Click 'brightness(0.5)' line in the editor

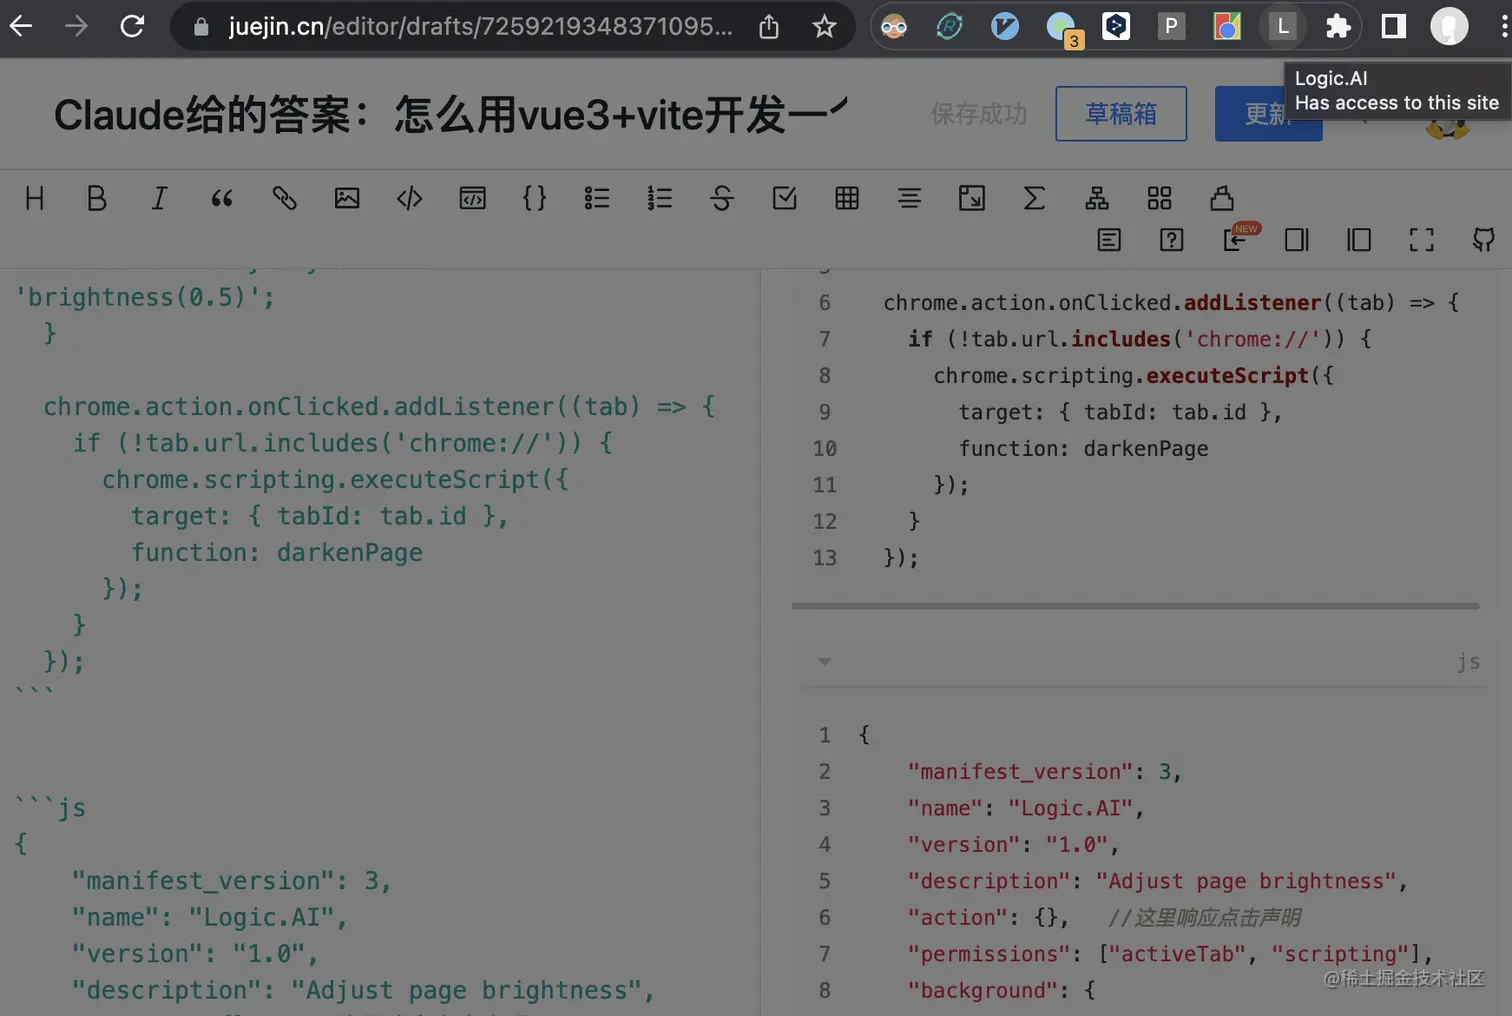[x=144, y=297]
